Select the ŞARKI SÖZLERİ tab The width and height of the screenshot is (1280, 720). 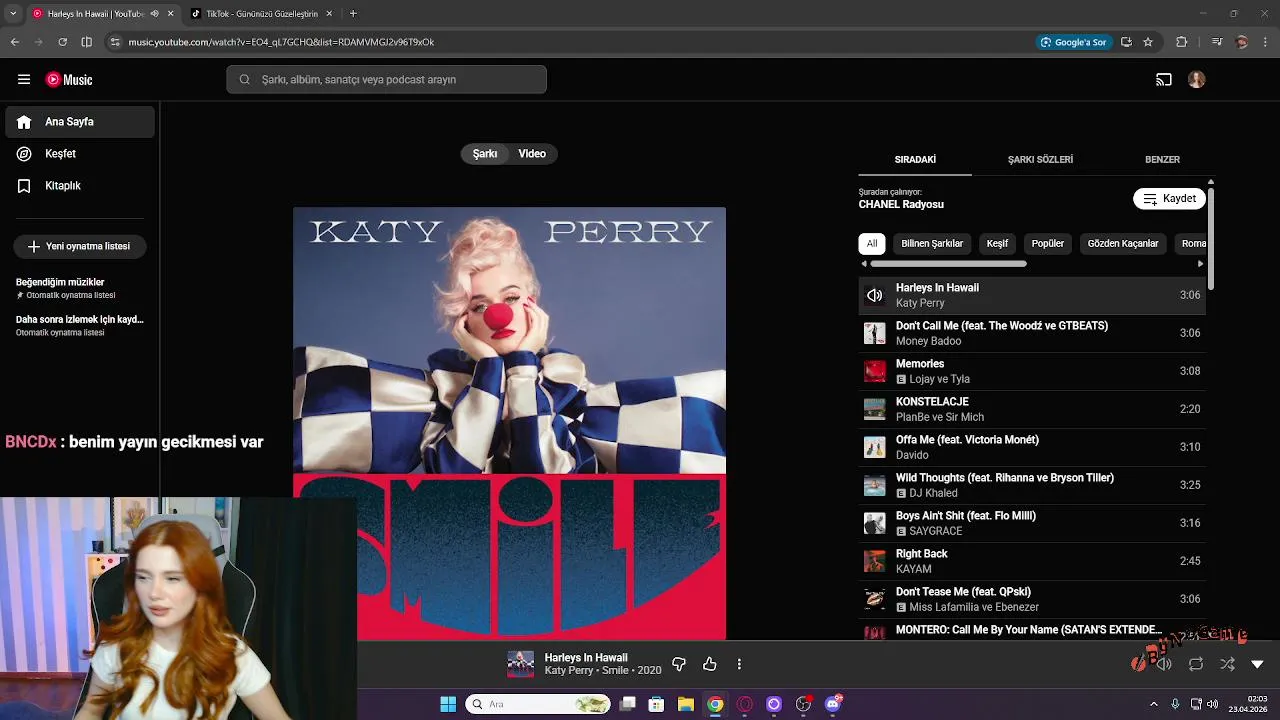pyautogui.click(x=1040, y=160)
